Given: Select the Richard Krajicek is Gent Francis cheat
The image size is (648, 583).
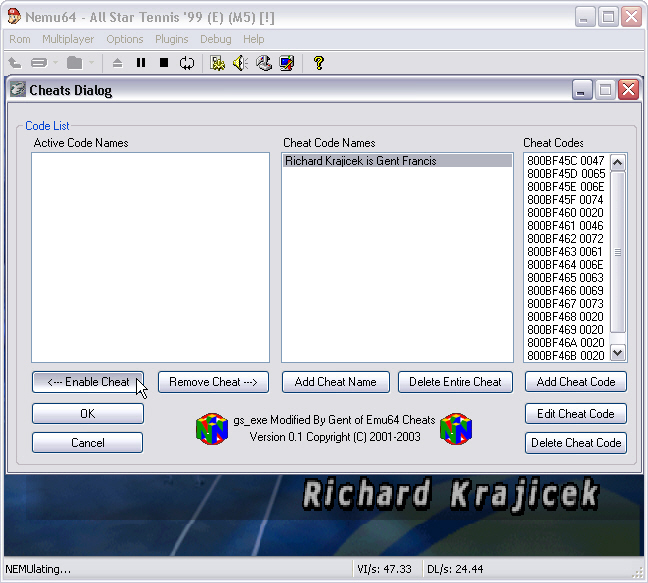Looking at the screenshot, I should coord(398,161).
